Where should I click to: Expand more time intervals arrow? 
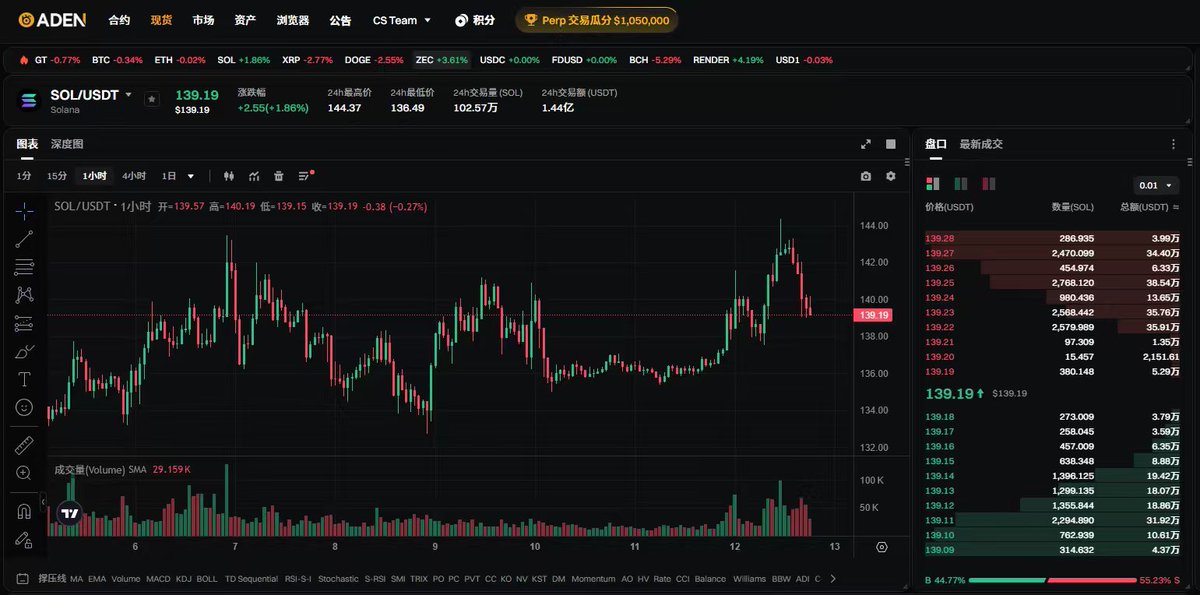[x=191, y=176]
